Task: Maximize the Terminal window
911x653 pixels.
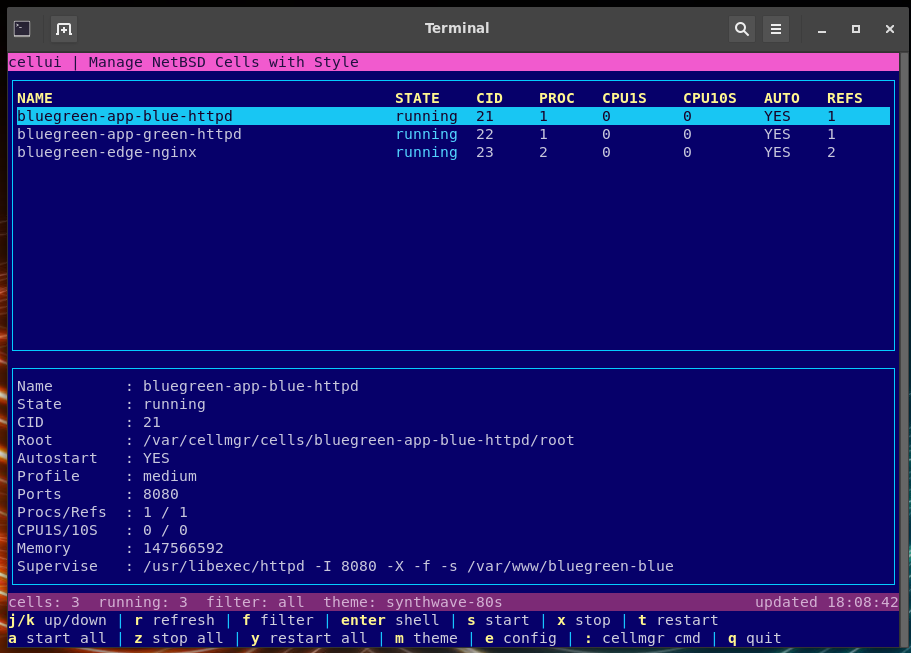Action: [856, 29]
